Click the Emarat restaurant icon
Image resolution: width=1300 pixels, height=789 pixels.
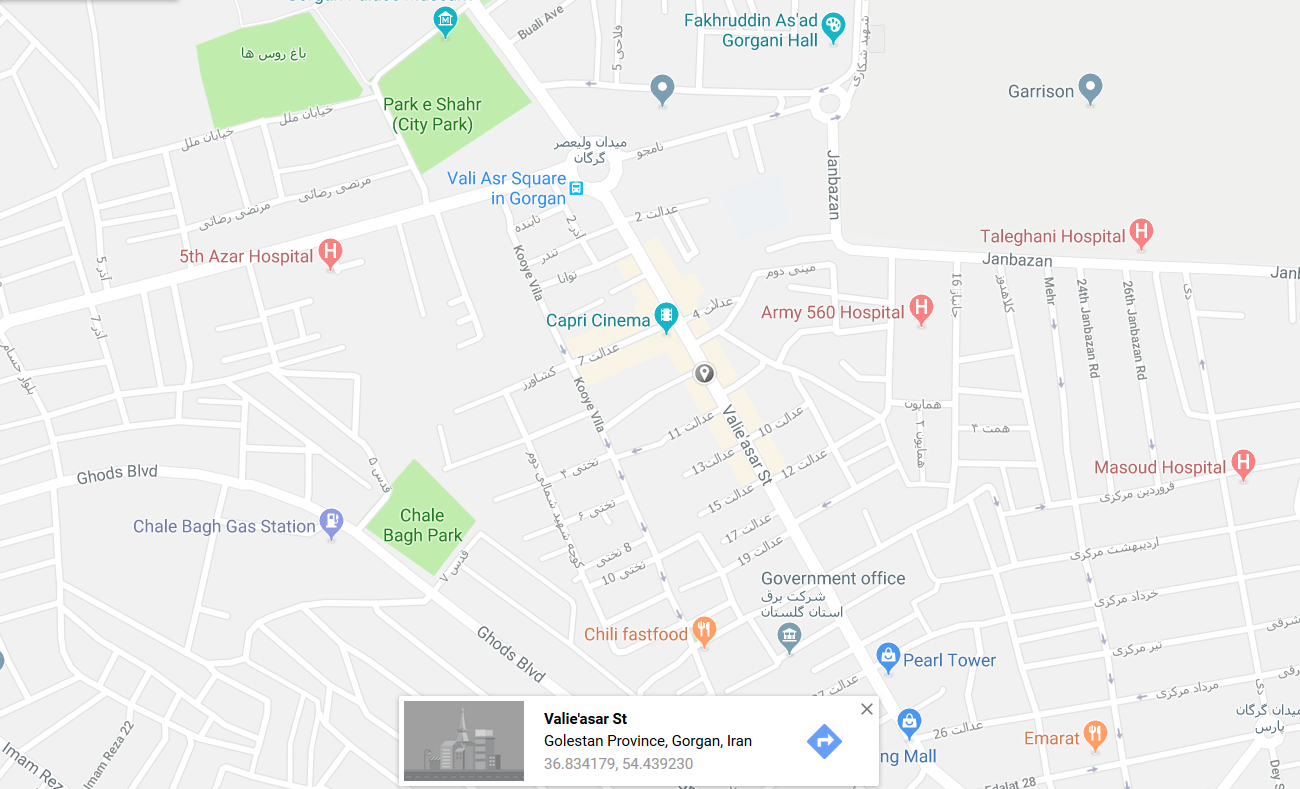click(1096, 736)
